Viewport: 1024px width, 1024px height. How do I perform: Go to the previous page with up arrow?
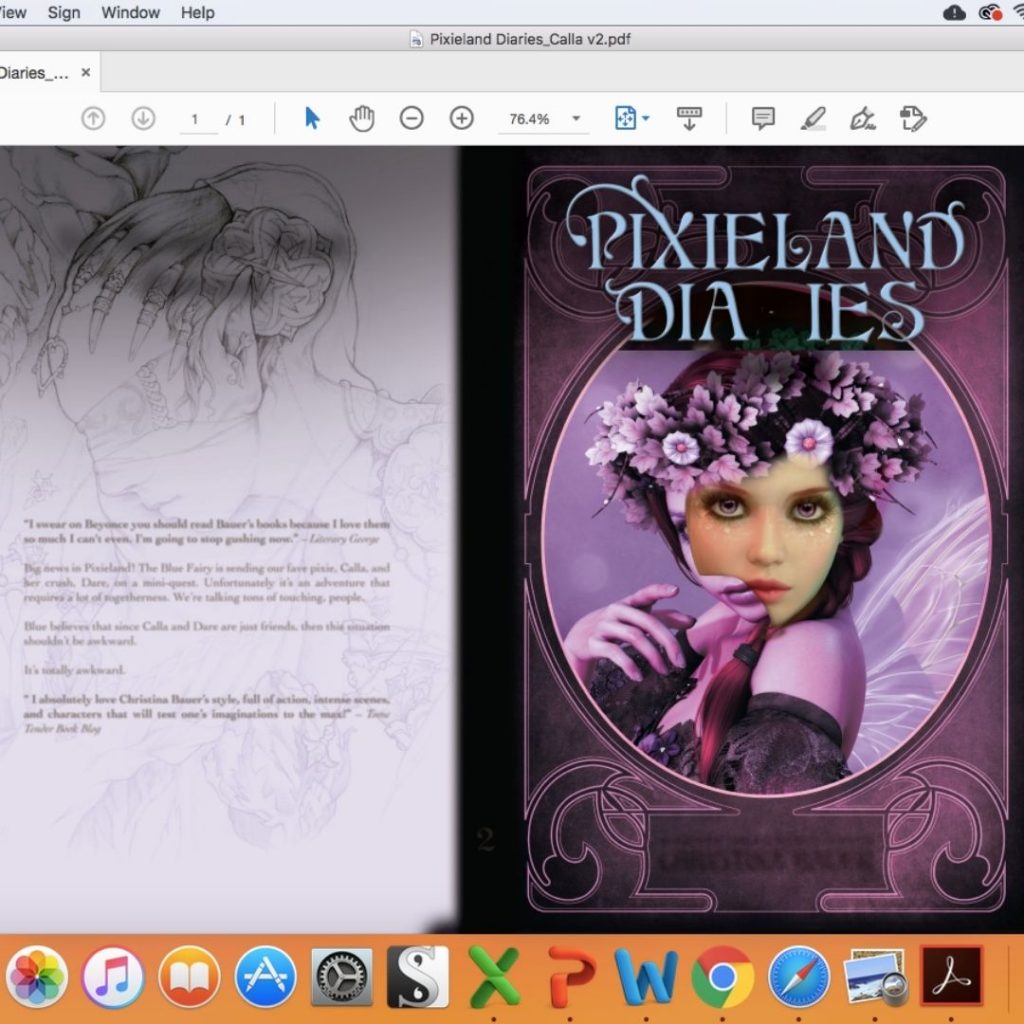(93, 119)
